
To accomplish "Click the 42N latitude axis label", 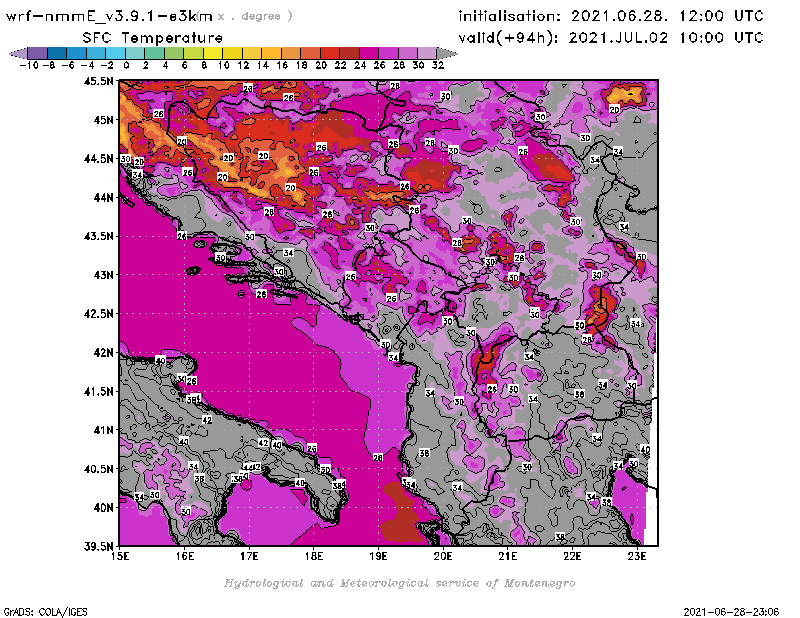I will click(x=103, y=353).
